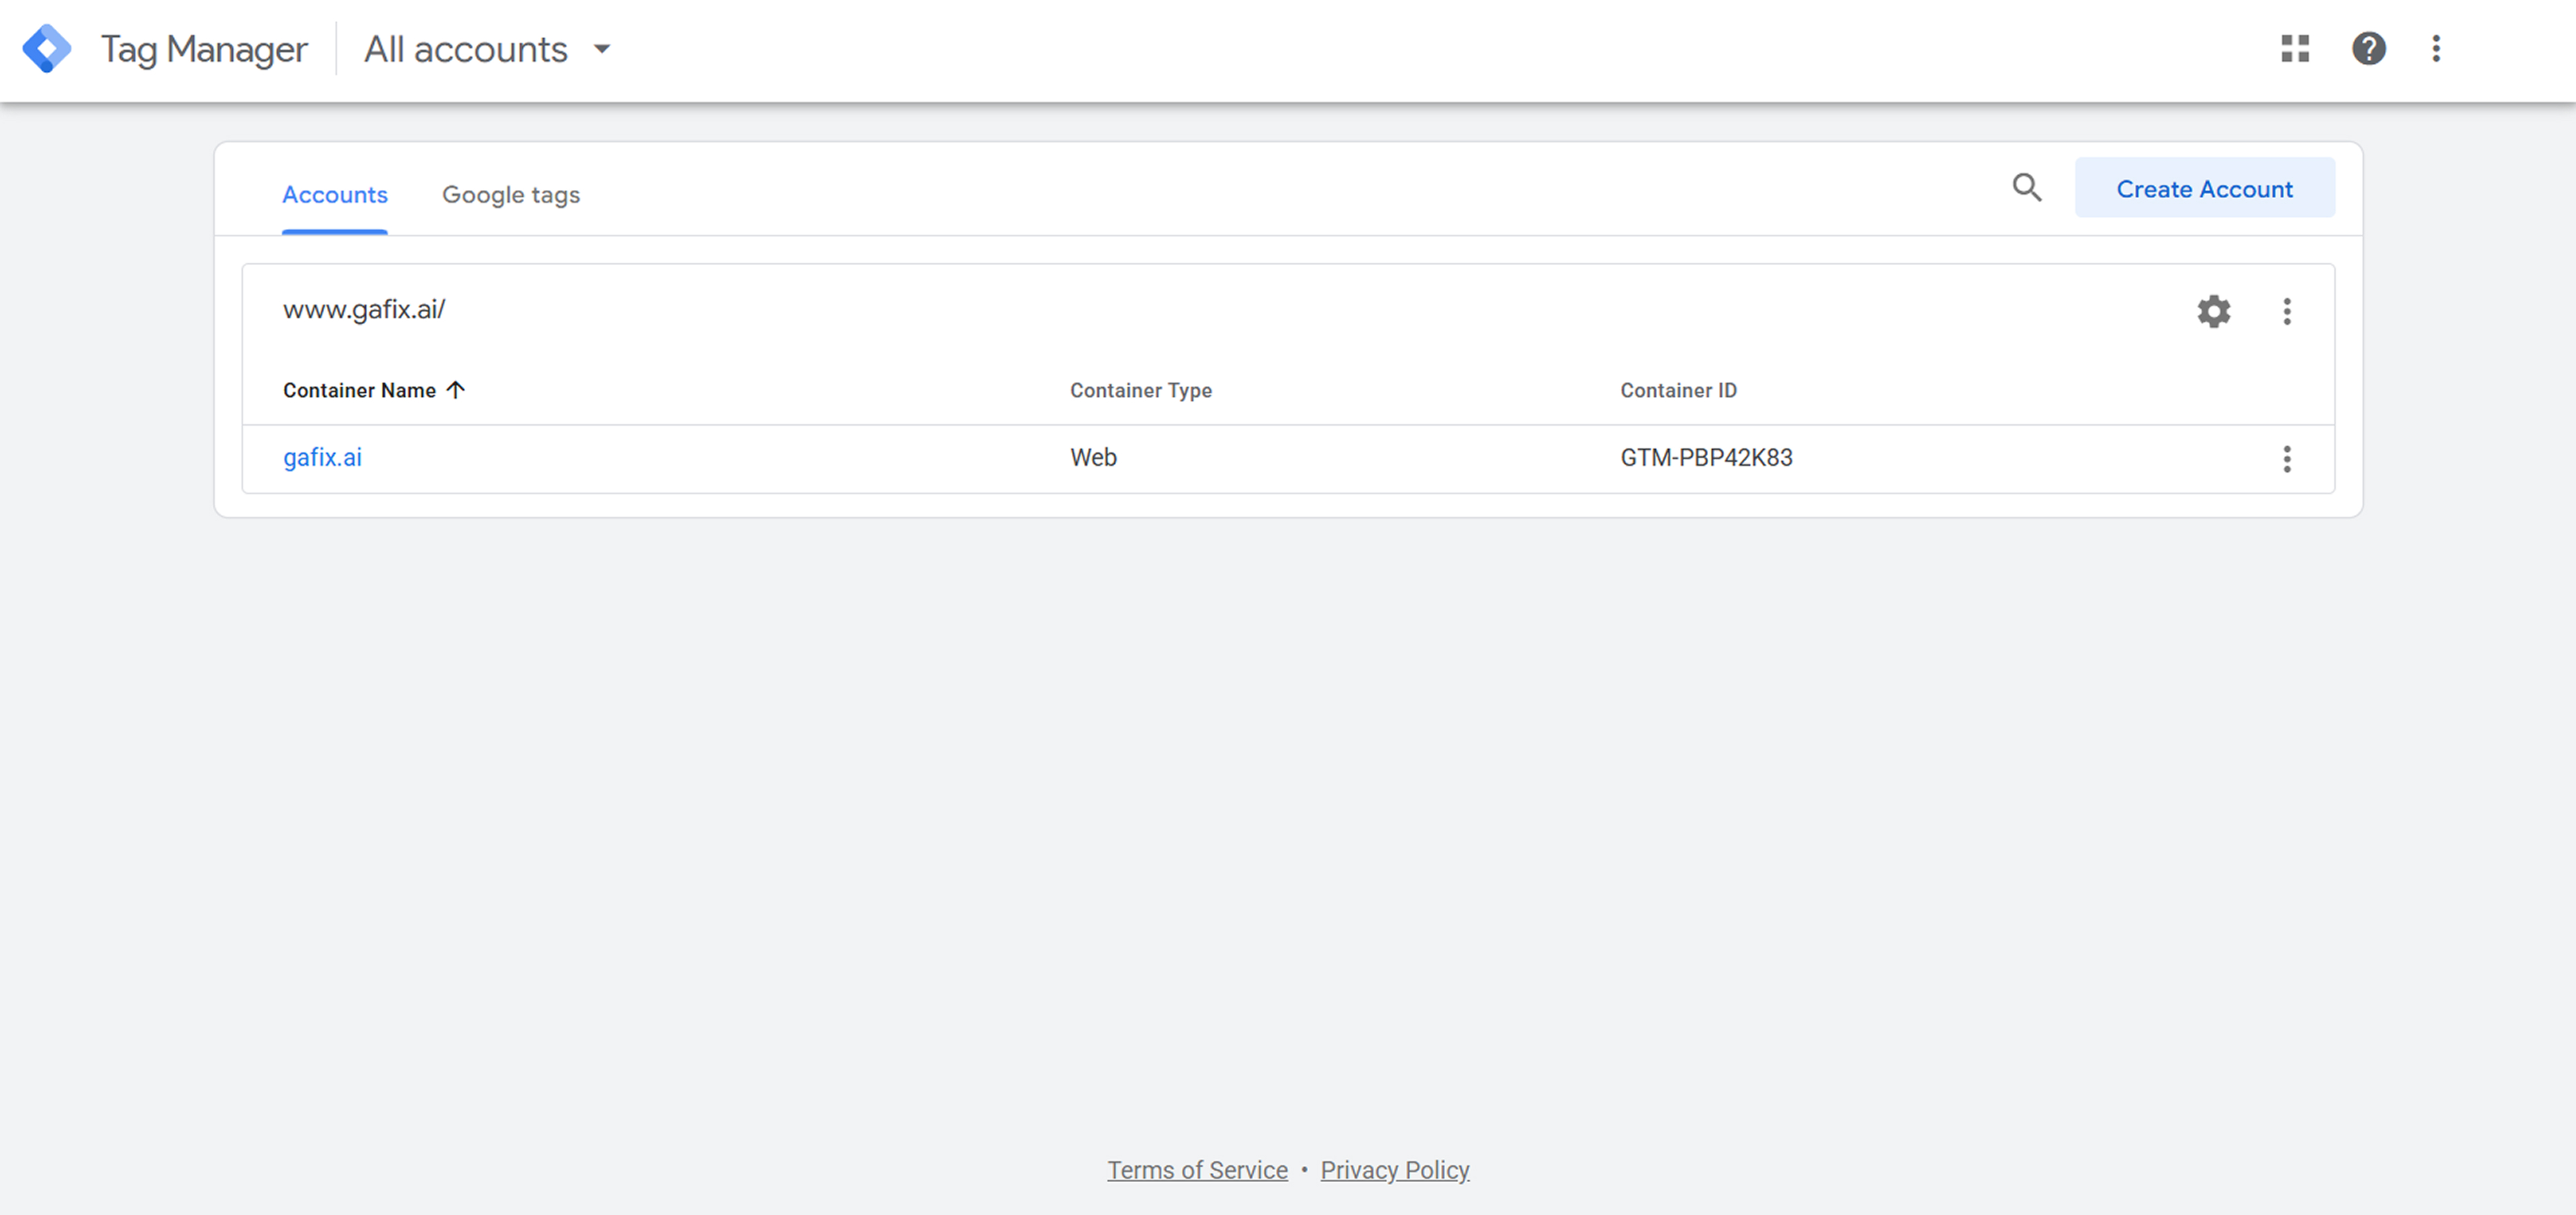
Task: Open gafix.ai container row three-dot menu
Action: coord(2287,459)
